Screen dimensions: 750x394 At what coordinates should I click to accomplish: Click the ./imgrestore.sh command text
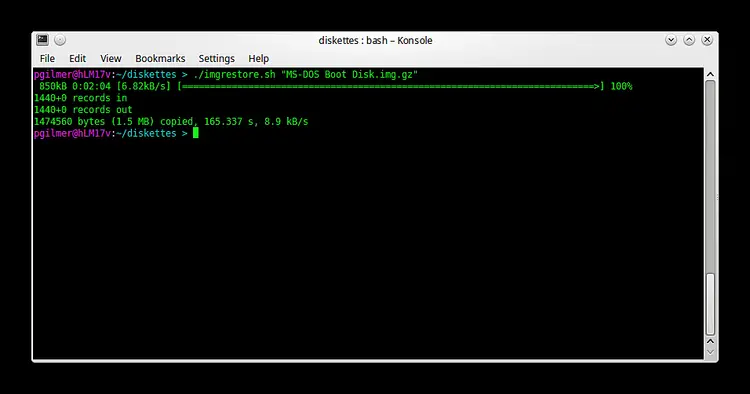234,75
